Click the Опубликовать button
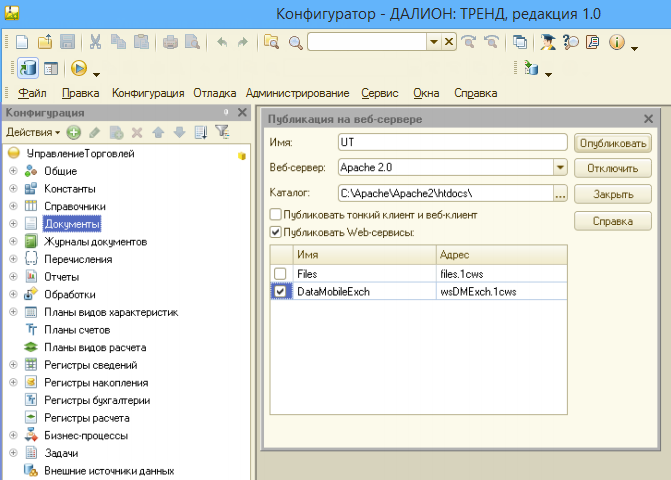 tap(613, 143)
